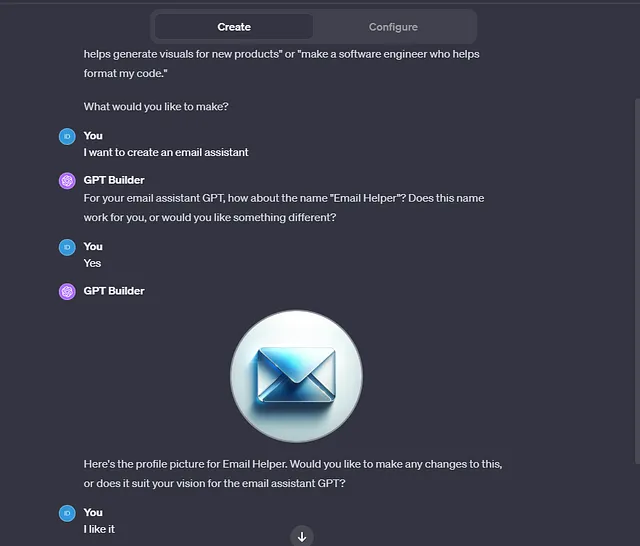The width and height of the screenshot is (640, 546).
Task: Open the Configure tab
Action: coord(393,27)
